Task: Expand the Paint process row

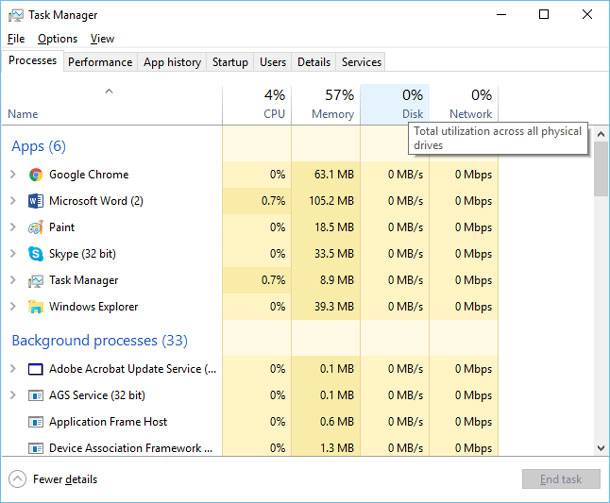Action: (x=13, y=227)
